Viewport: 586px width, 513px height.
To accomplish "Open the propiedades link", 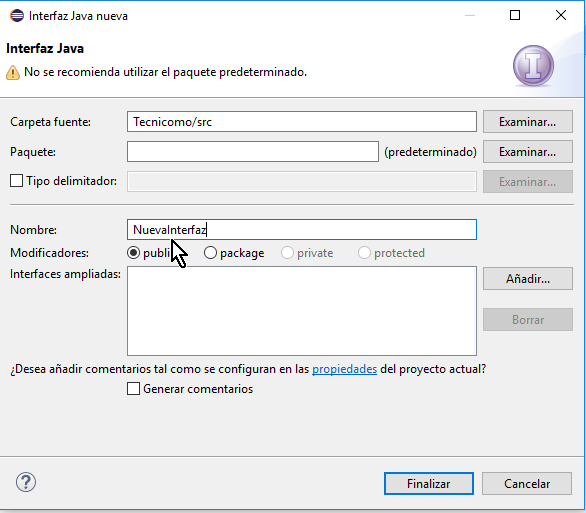I will tap(344, 369).
